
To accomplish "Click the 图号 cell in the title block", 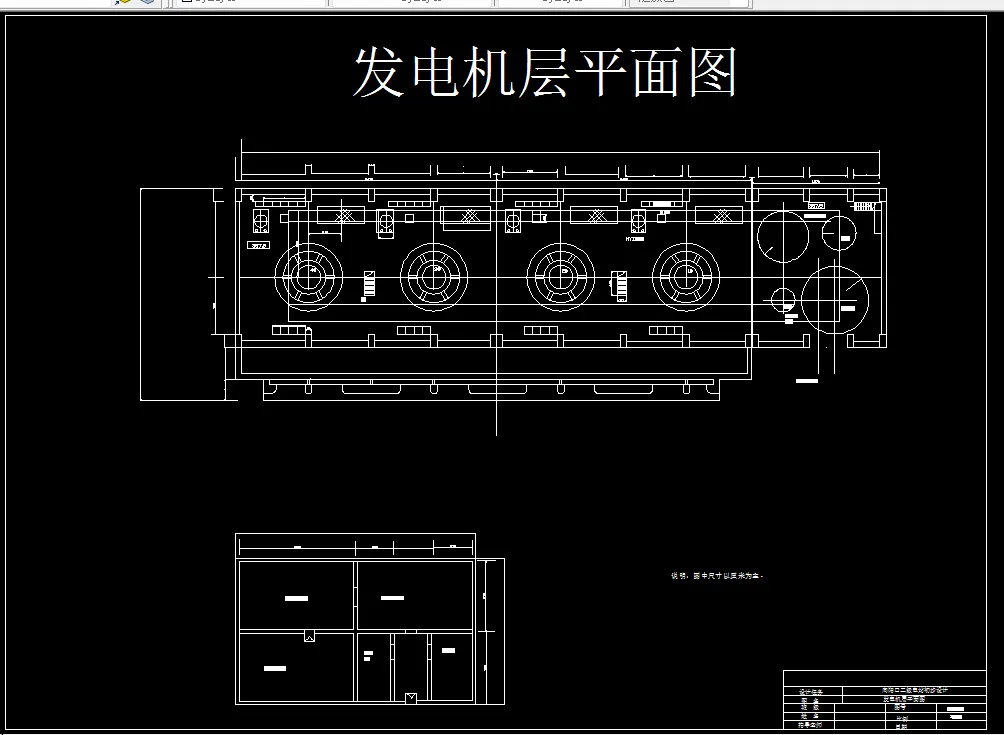I will click(x=898, y=707).
